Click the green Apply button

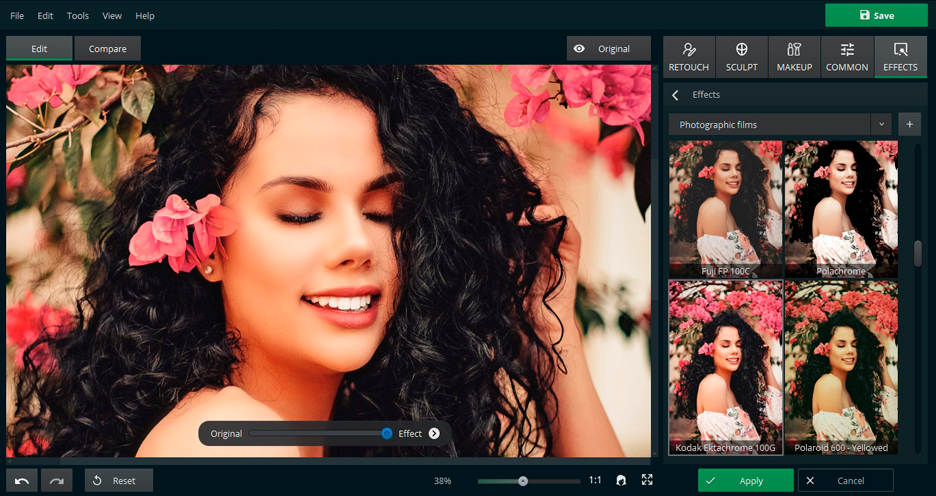[745, 481]
